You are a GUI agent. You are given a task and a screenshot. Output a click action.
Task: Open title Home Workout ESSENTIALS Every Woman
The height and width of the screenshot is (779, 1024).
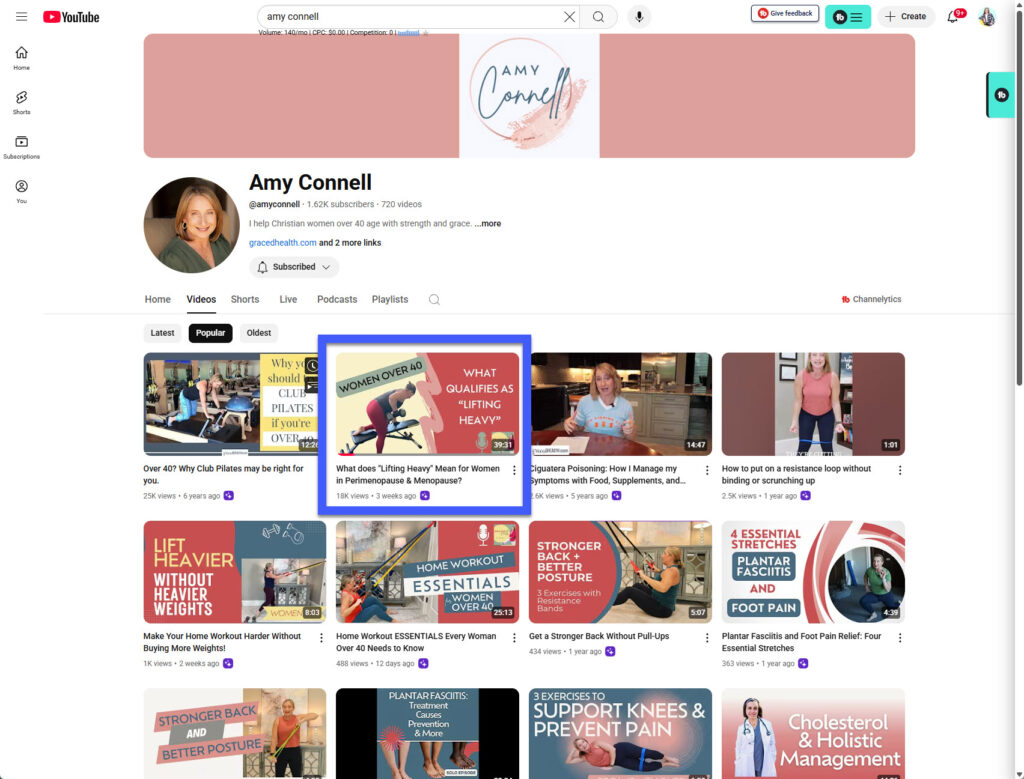(x=416, y=642)
